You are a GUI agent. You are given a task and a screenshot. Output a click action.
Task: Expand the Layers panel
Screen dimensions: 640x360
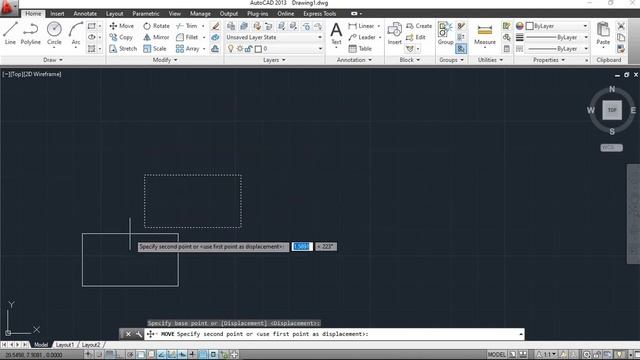pos(274,60)
